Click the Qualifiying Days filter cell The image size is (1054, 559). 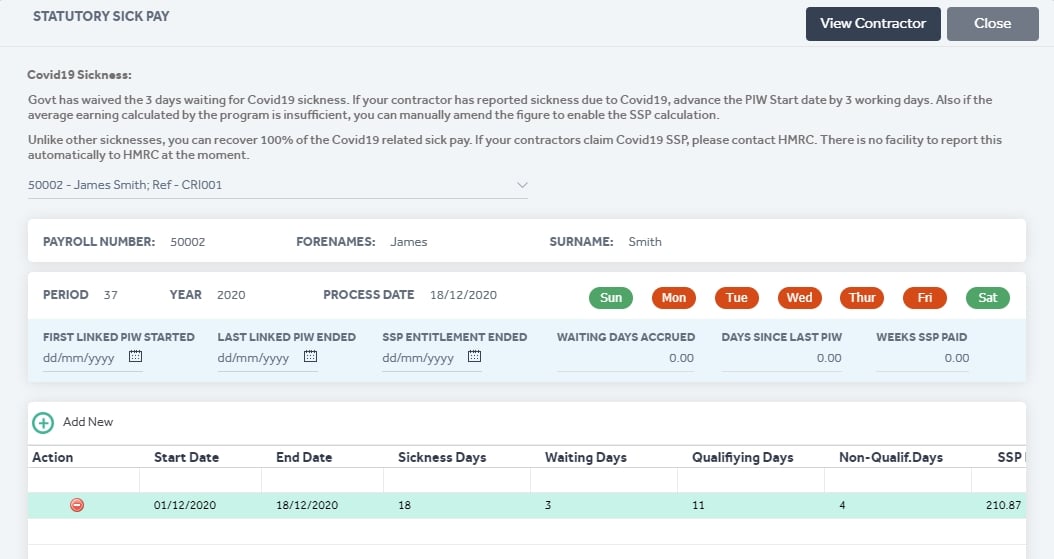tap(751, 480)
